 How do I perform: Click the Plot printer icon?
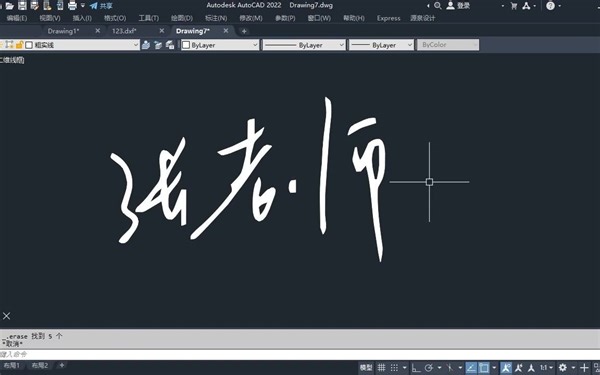tap(72, 5)
